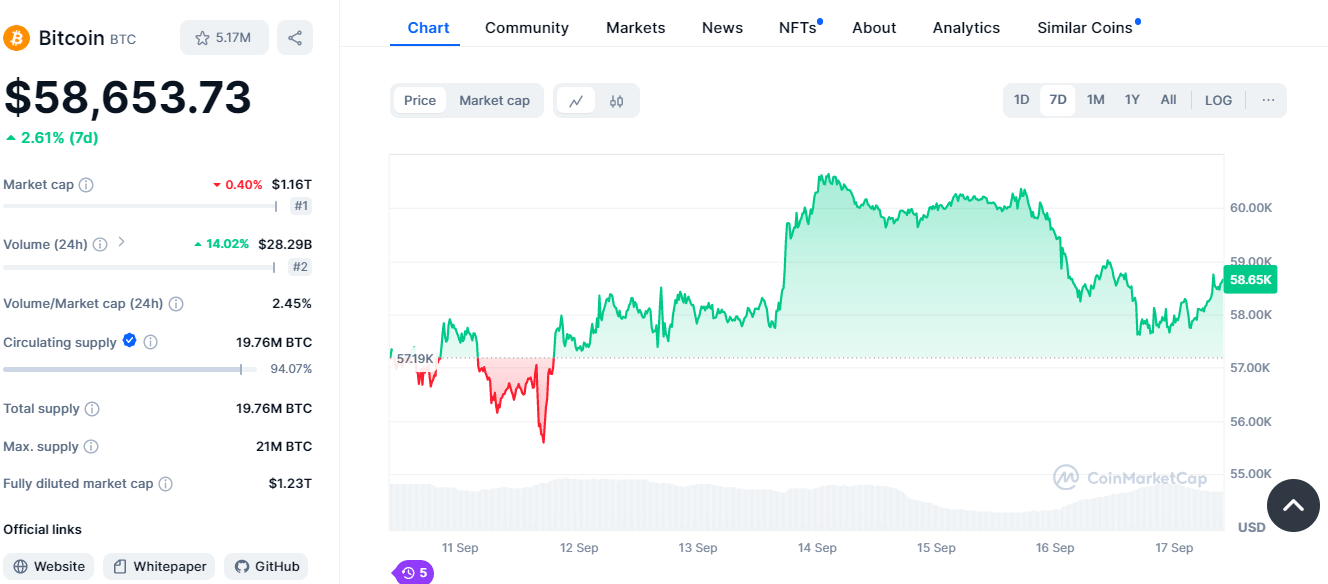
Task: Select the Price chart toggle
Action: point(420,100)
